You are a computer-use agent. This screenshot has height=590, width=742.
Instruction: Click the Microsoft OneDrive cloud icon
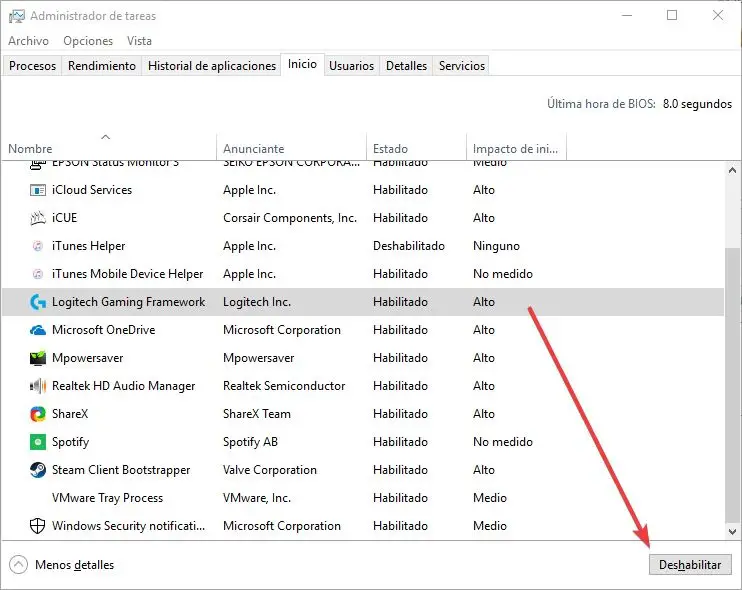coord(38,330)
